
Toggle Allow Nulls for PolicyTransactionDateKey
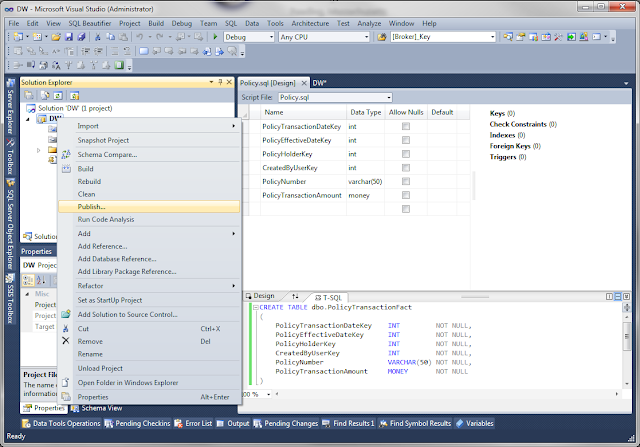[x=406, y=127]
